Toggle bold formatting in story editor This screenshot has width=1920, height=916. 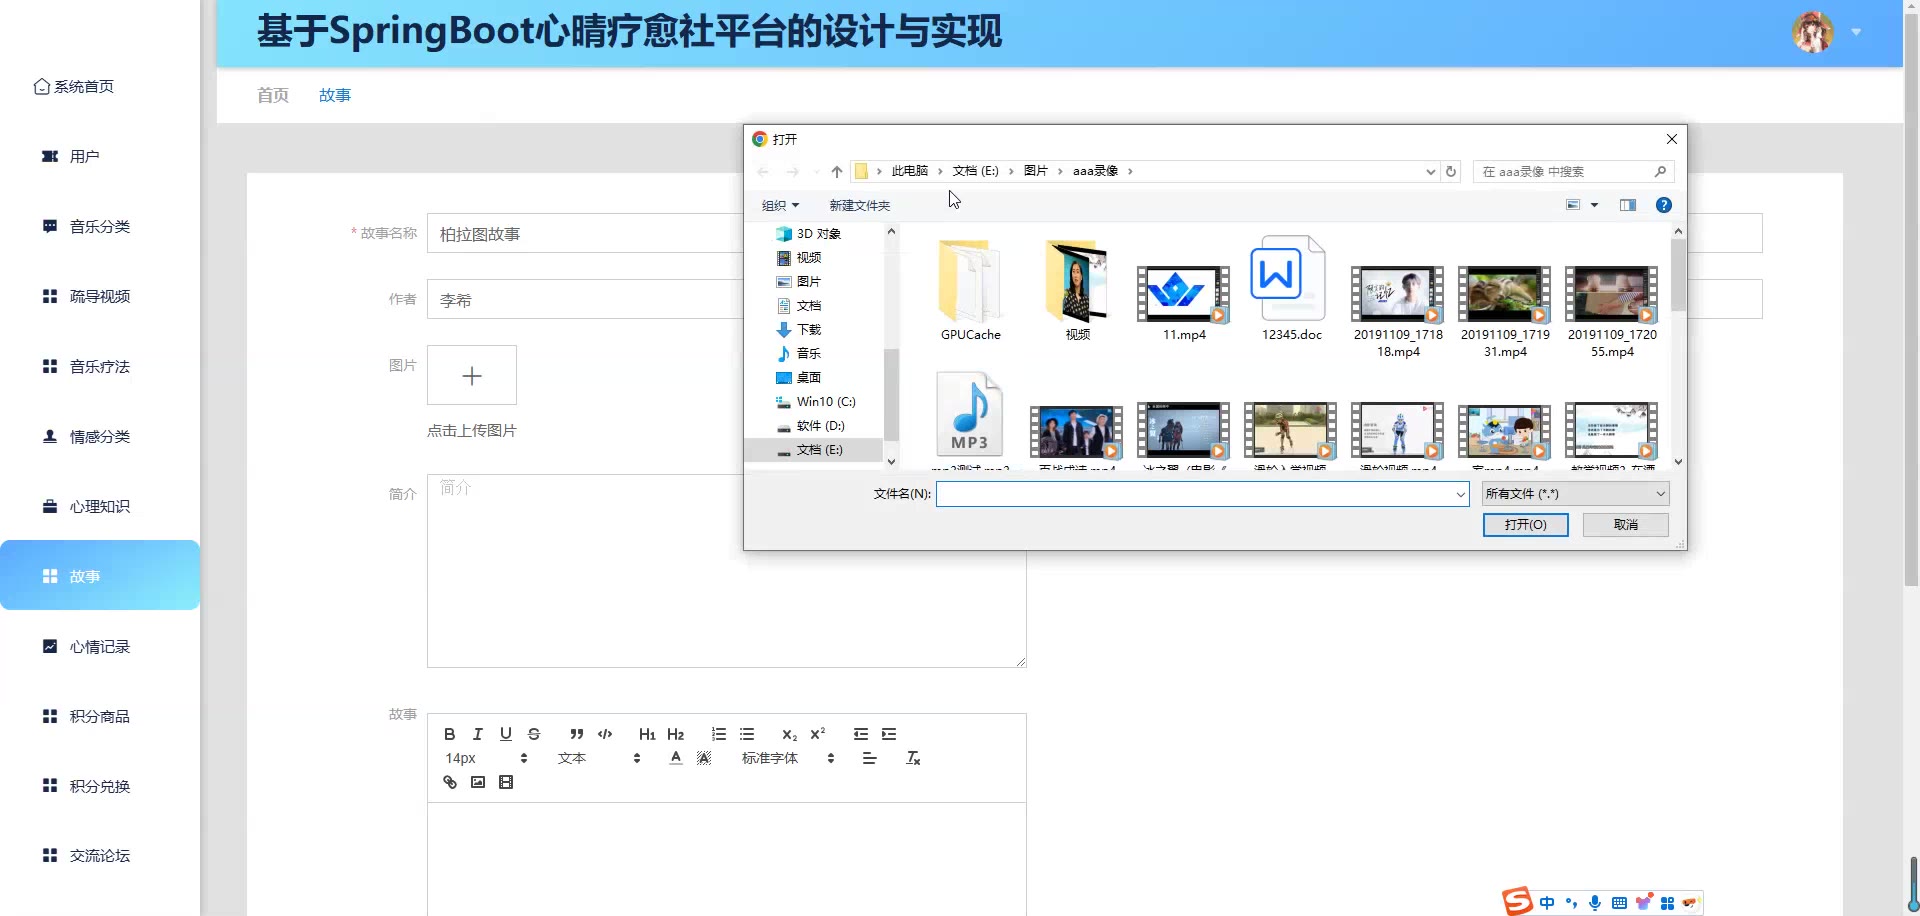[x=449, y=734]
